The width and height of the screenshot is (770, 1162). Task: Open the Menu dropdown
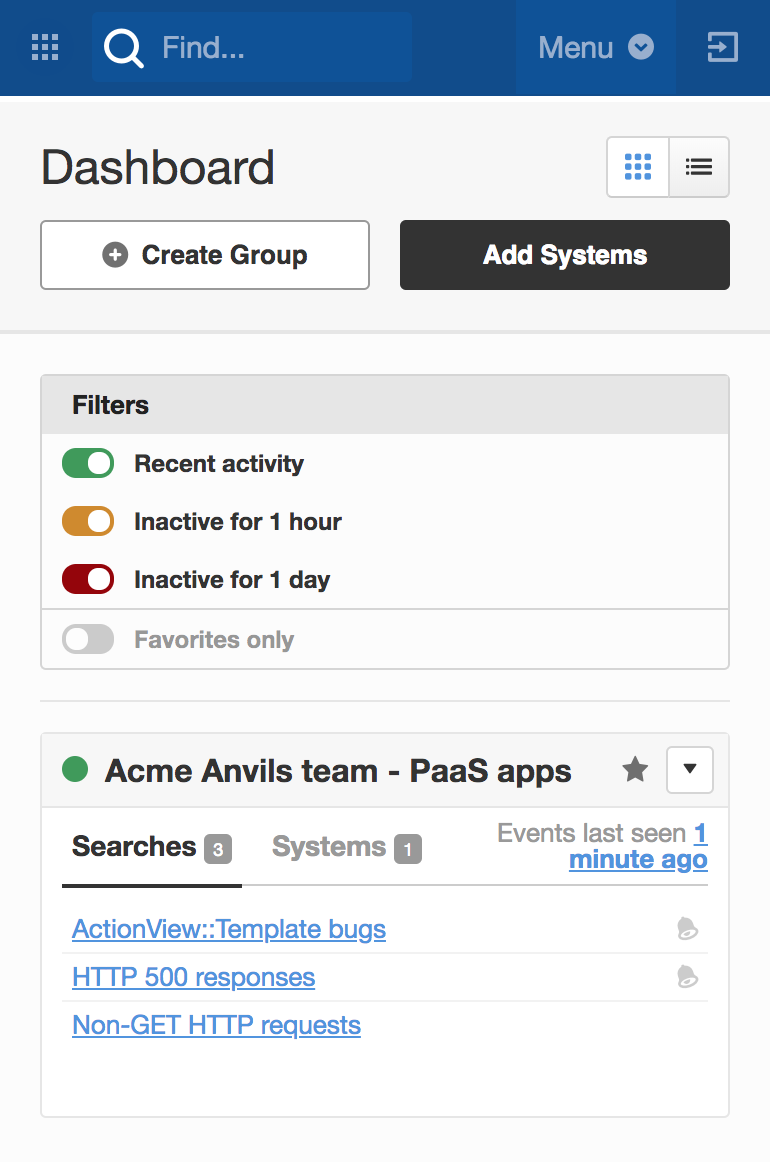pyautogui.click(x=596, y=48)
